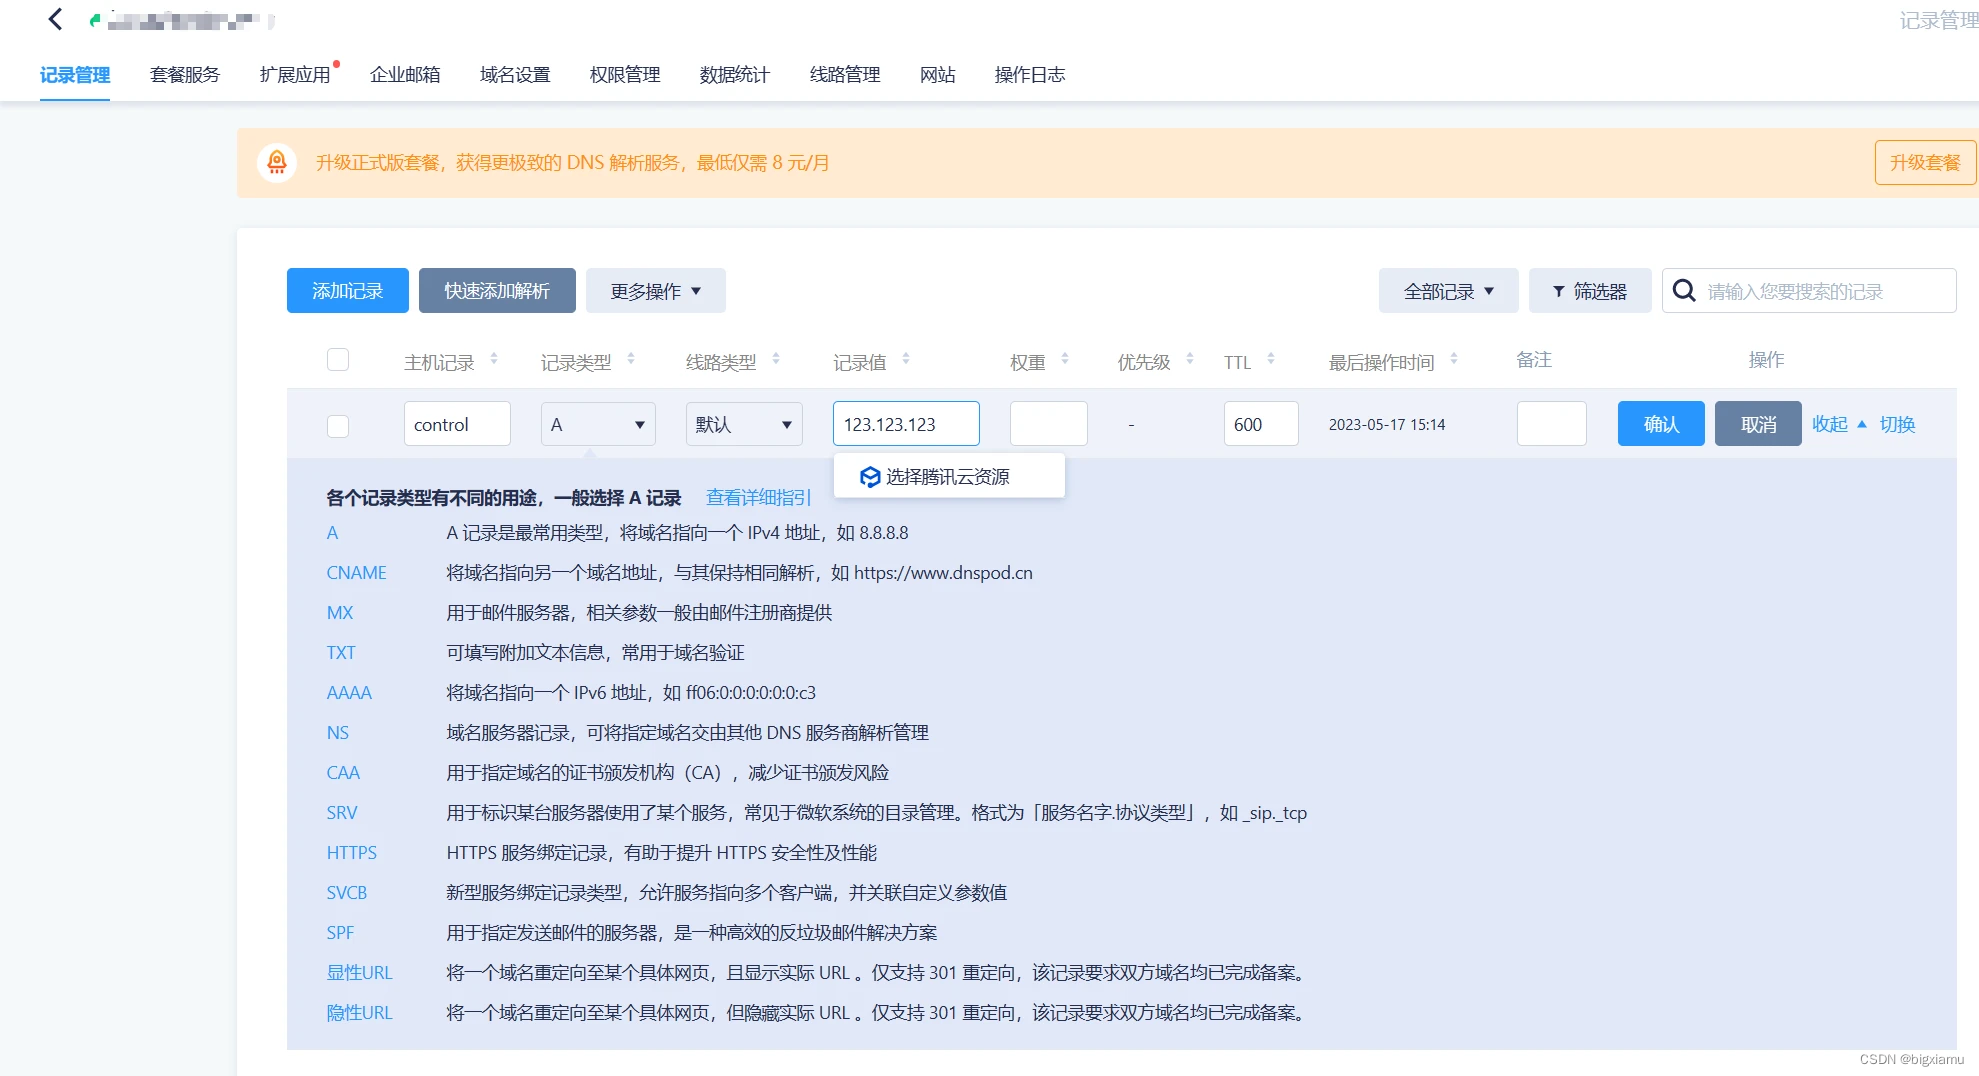Click the 筛选器 button

point(1590,291)
